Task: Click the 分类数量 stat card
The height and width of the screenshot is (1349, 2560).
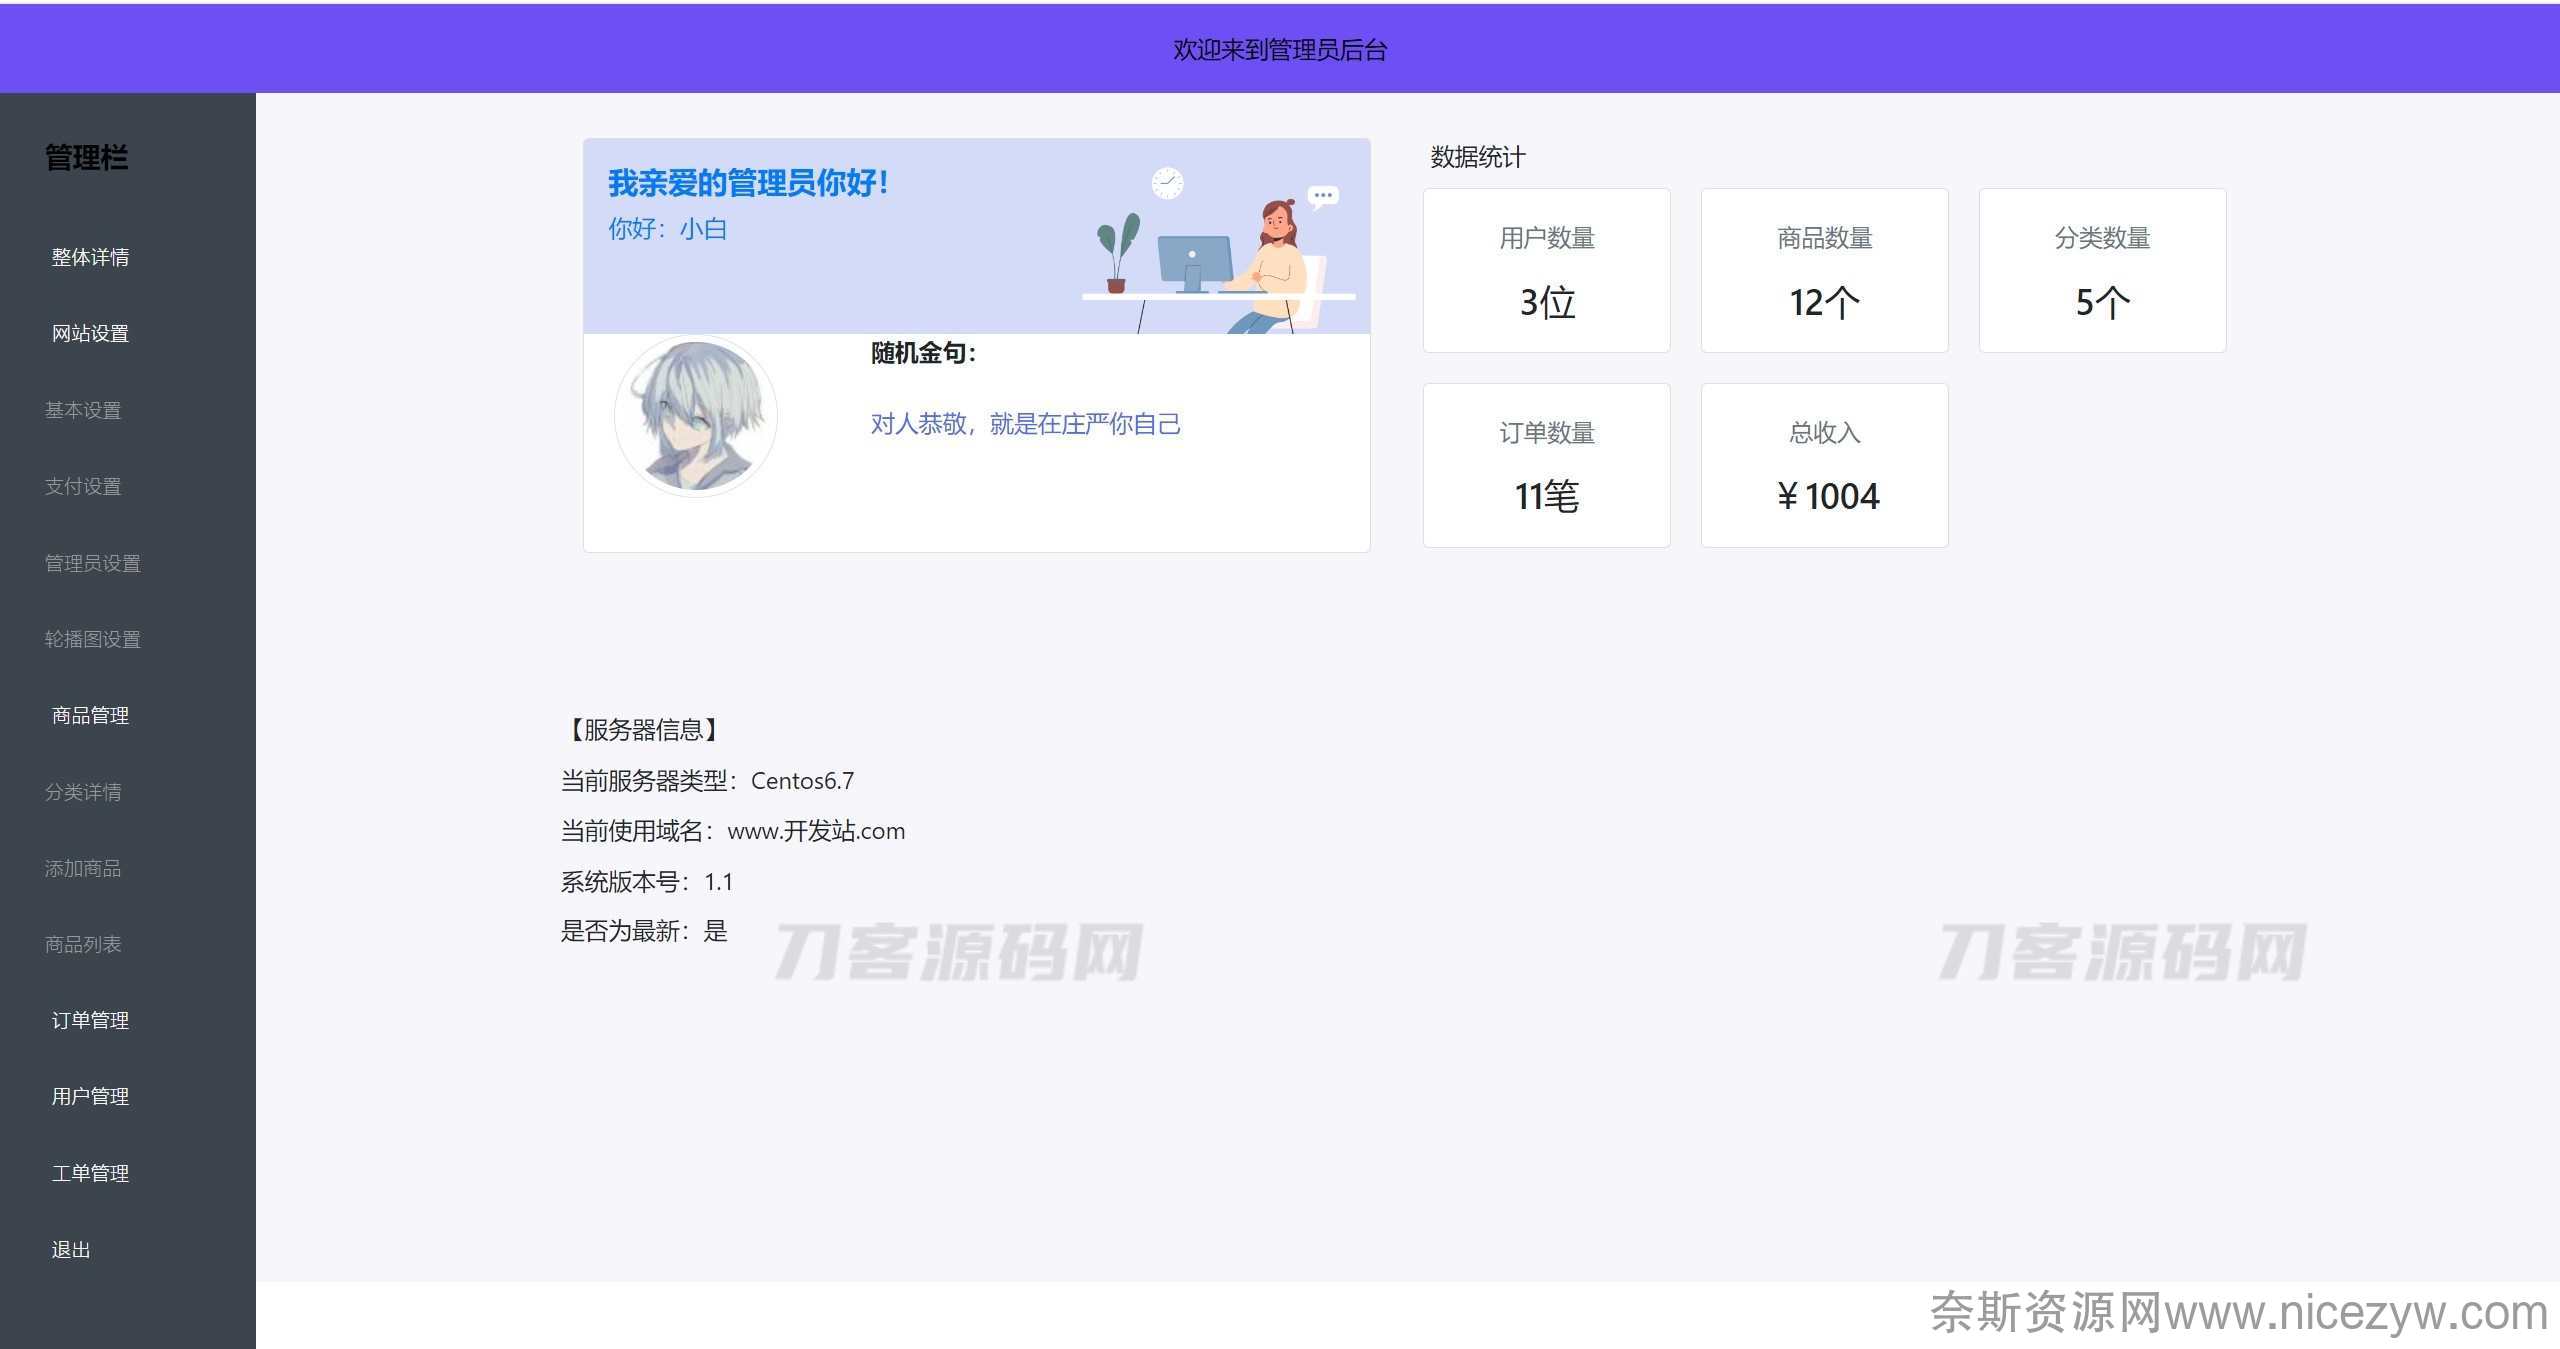Action: tap(2102, 270)
